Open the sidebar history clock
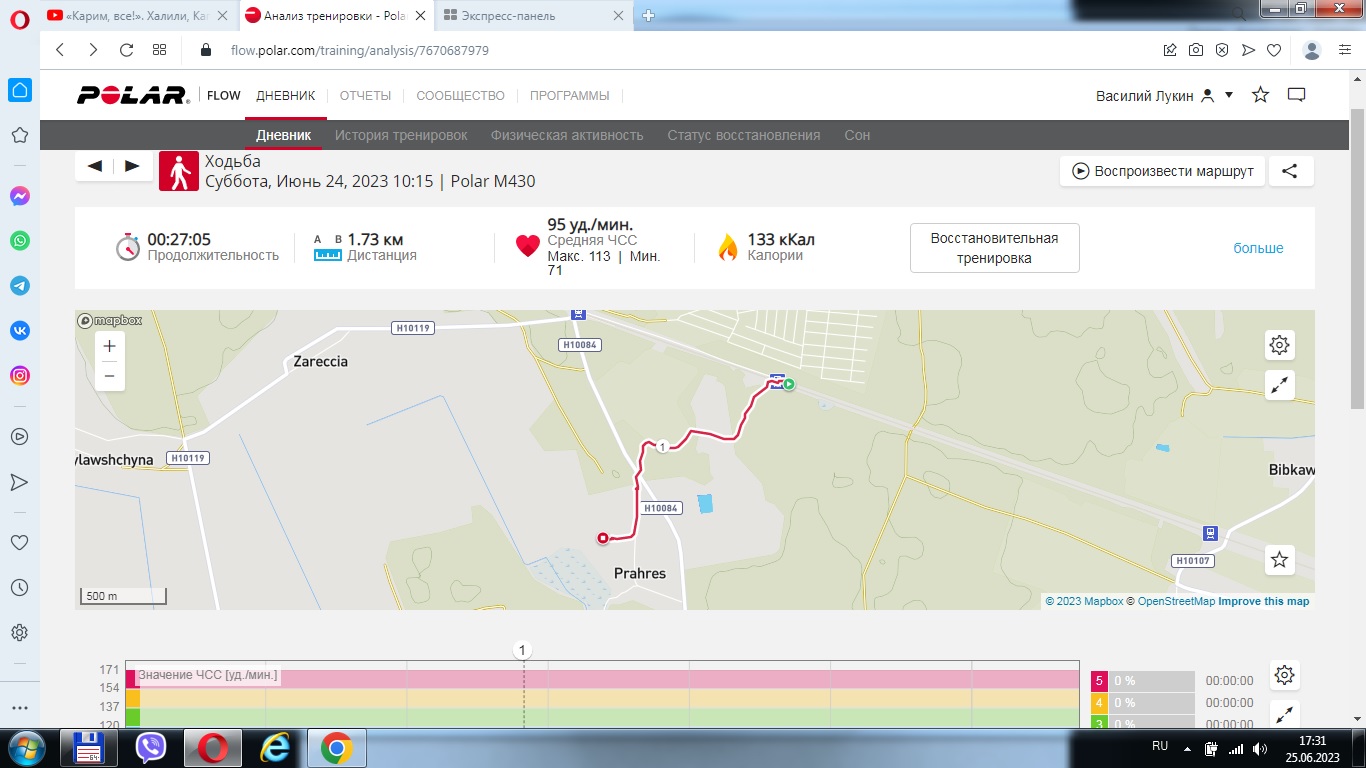This screenshot has width=1366, height=768. [19, 588]
